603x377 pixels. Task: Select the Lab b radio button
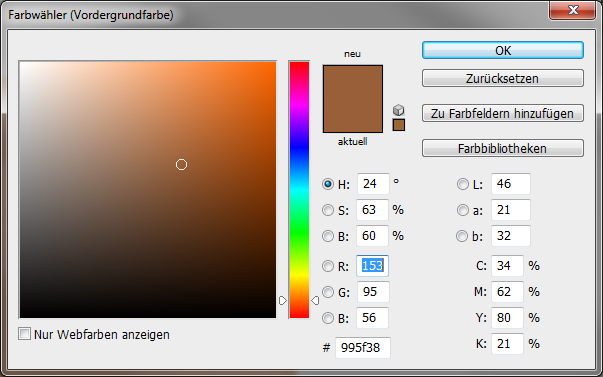462,236
